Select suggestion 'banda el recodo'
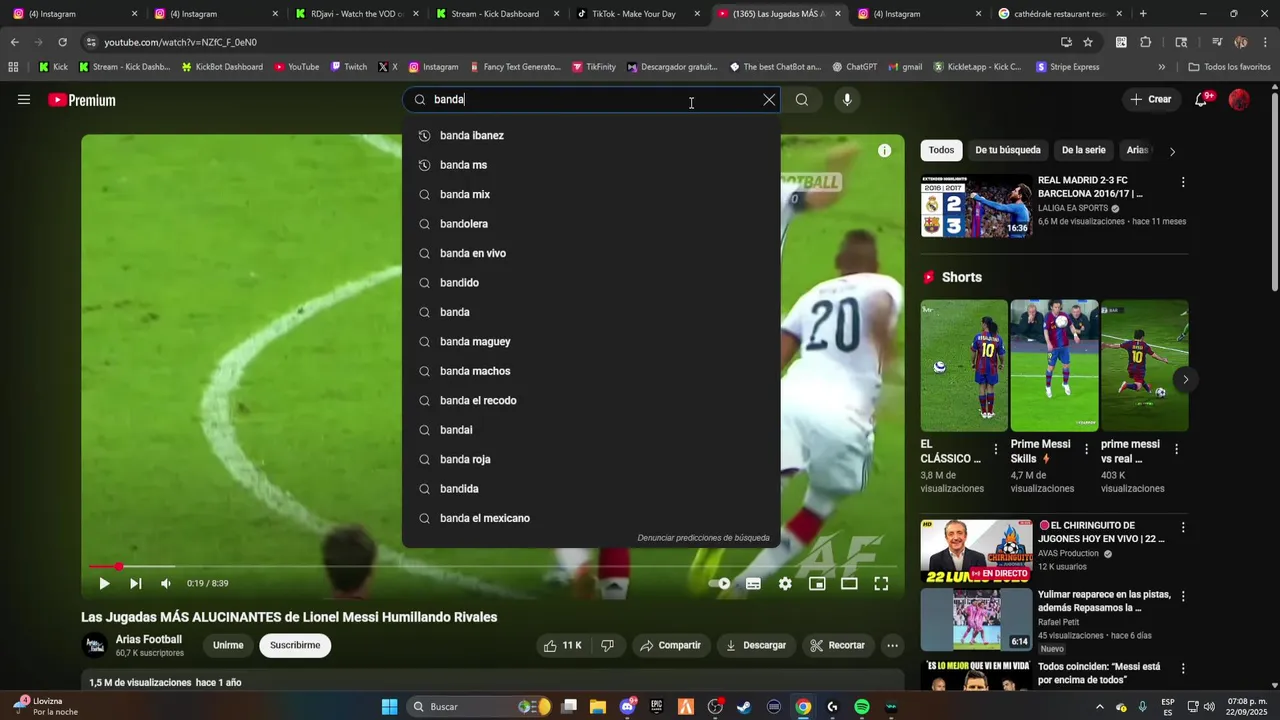The width and height of the screenshot is (1280, 720). [591, 401]
